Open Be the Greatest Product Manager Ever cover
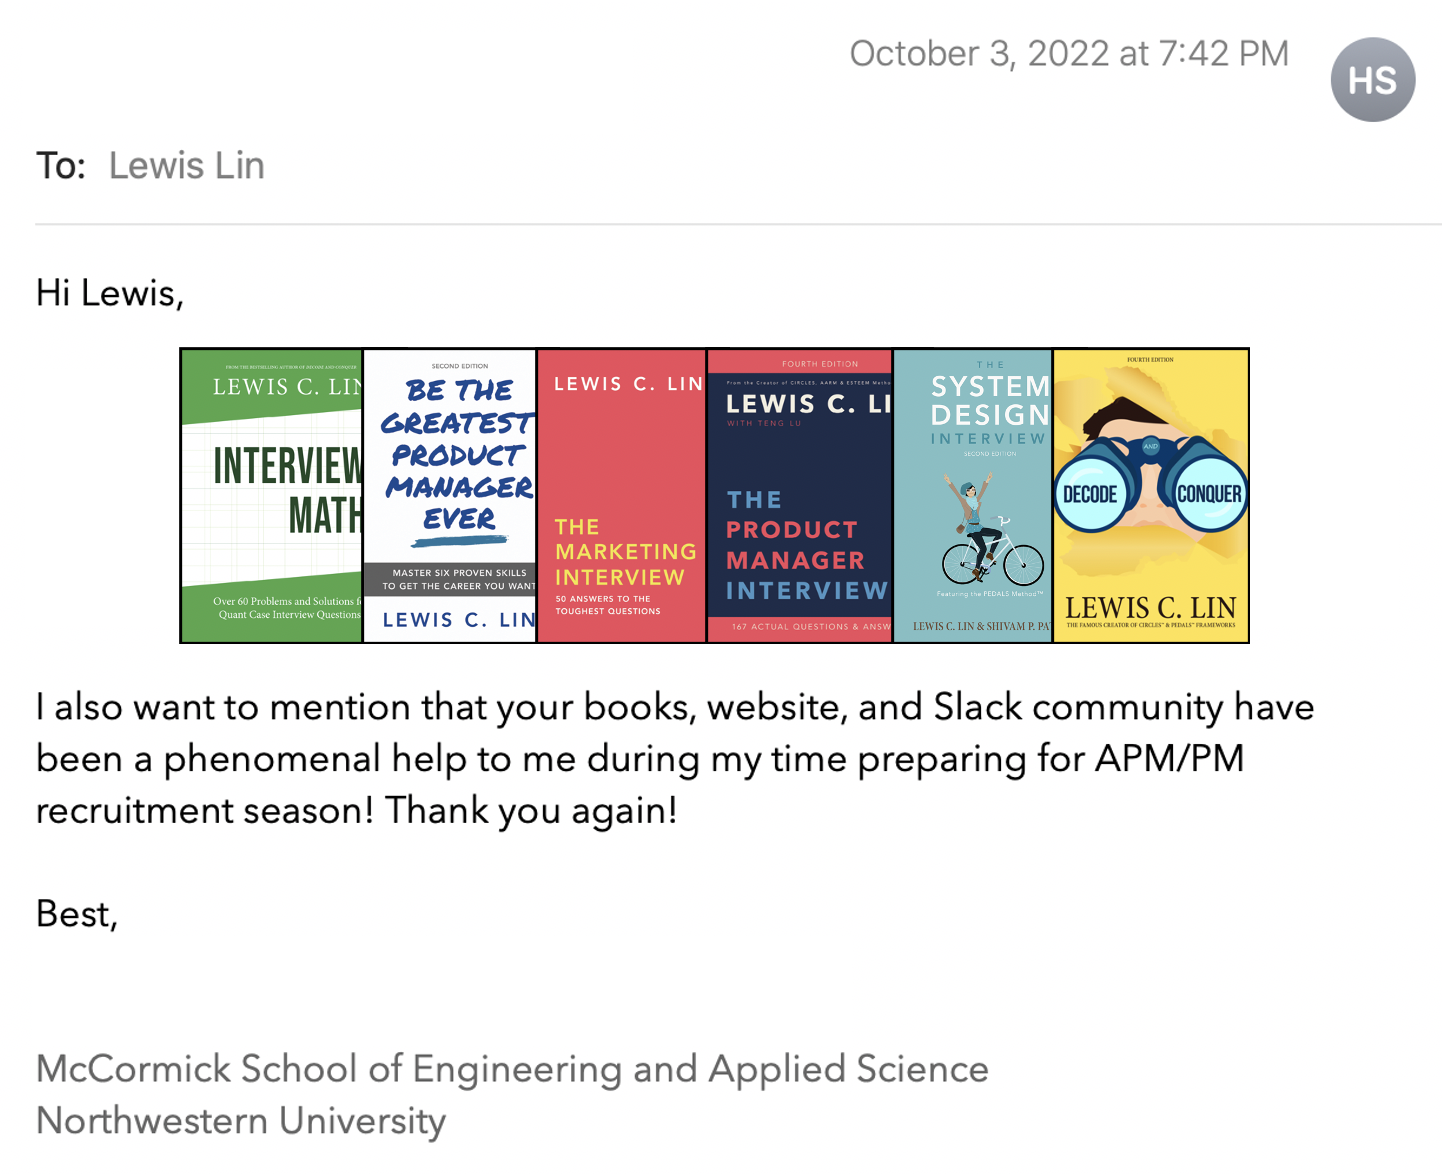Viewport: 1442px width, 1174px height. tap(450, 496)
